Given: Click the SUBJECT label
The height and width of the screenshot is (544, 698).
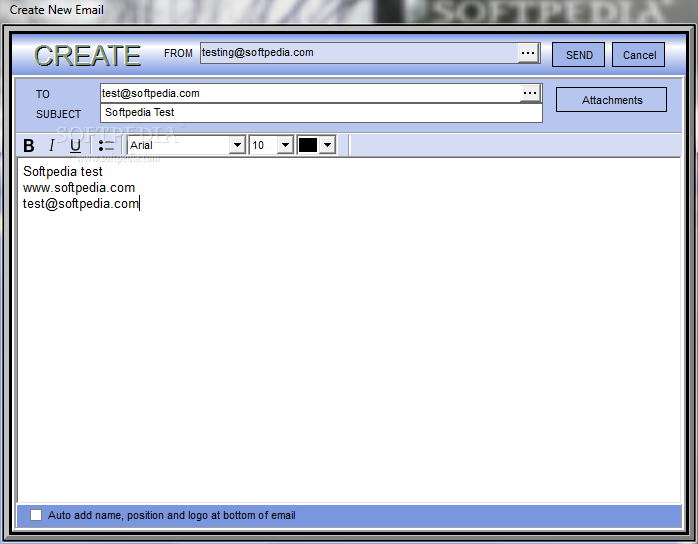Looking at the screenshot, I should [x=58, y=114].
